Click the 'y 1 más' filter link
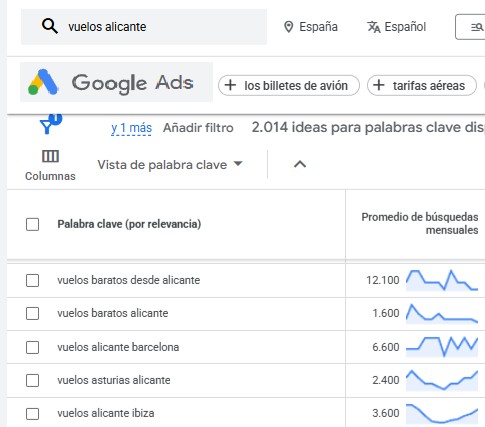Image resolution: width=485 pixels, height=427 pixels. click(131, 128)
